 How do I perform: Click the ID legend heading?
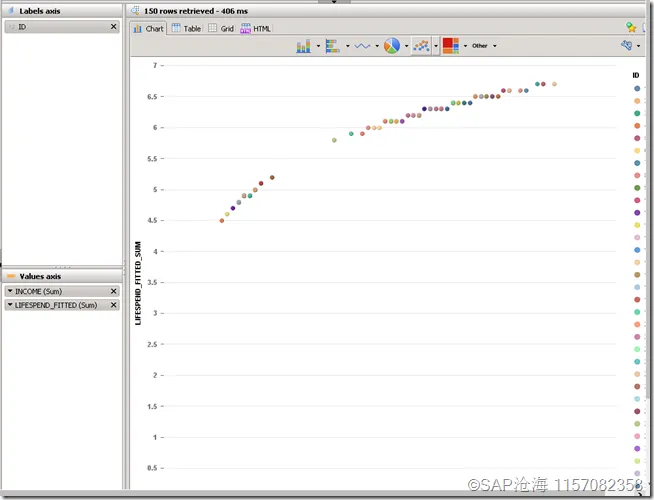[636, 75]
